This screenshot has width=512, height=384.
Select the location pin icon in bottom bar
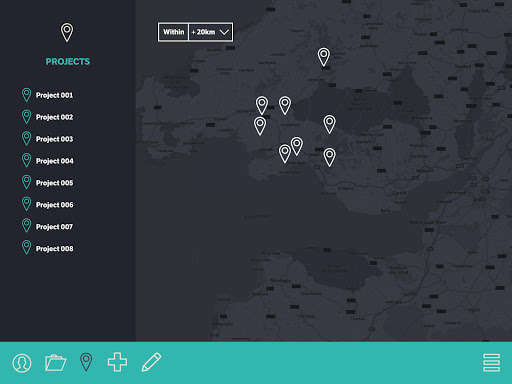(86, 362)
